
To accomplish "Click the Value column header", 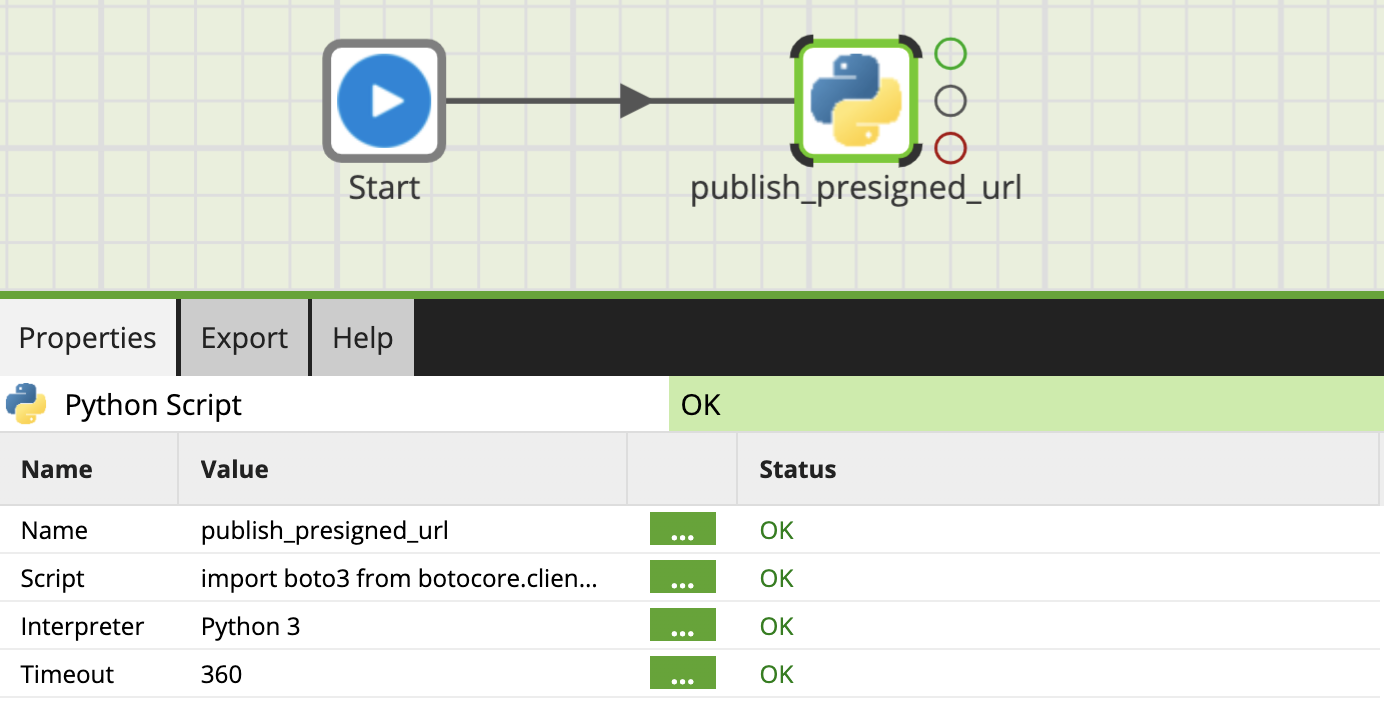I will pos(234,469).
